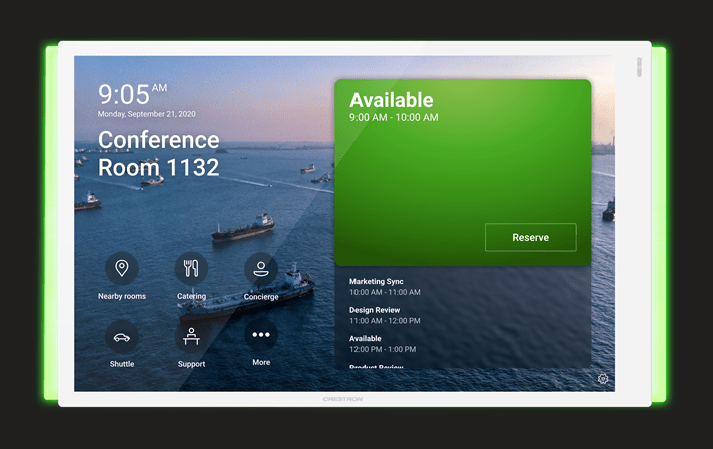Select the Design Review meeting entry
713x449 pixels.
coord(385,315)
